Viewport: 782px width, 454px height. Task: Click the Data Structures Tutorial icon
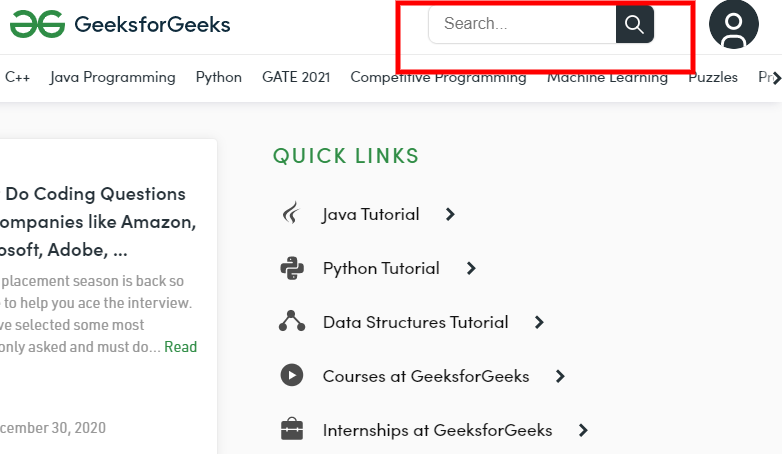click(292, 322)
